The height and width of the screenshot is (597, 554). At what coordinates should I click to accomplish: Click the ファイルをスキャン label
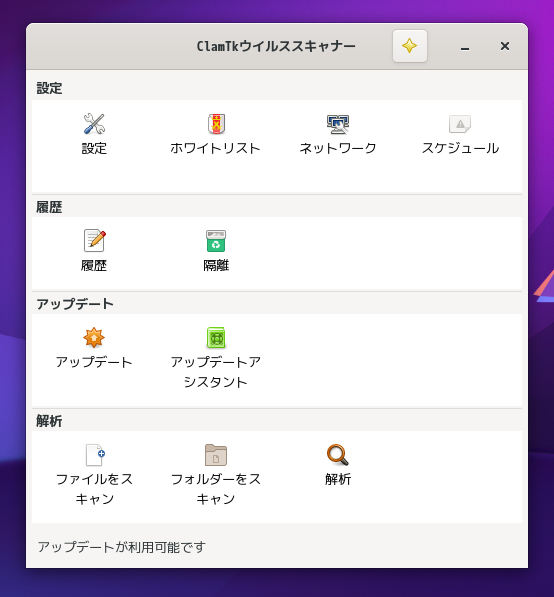[x=94, y=489]
